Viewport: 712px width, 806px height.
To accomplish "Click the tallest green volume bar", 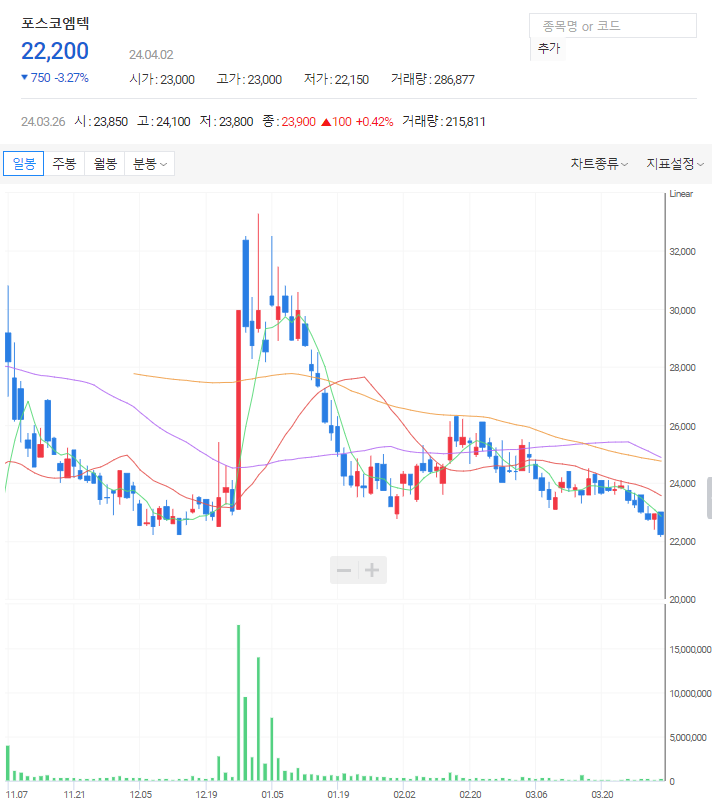I will pos(239,703).
